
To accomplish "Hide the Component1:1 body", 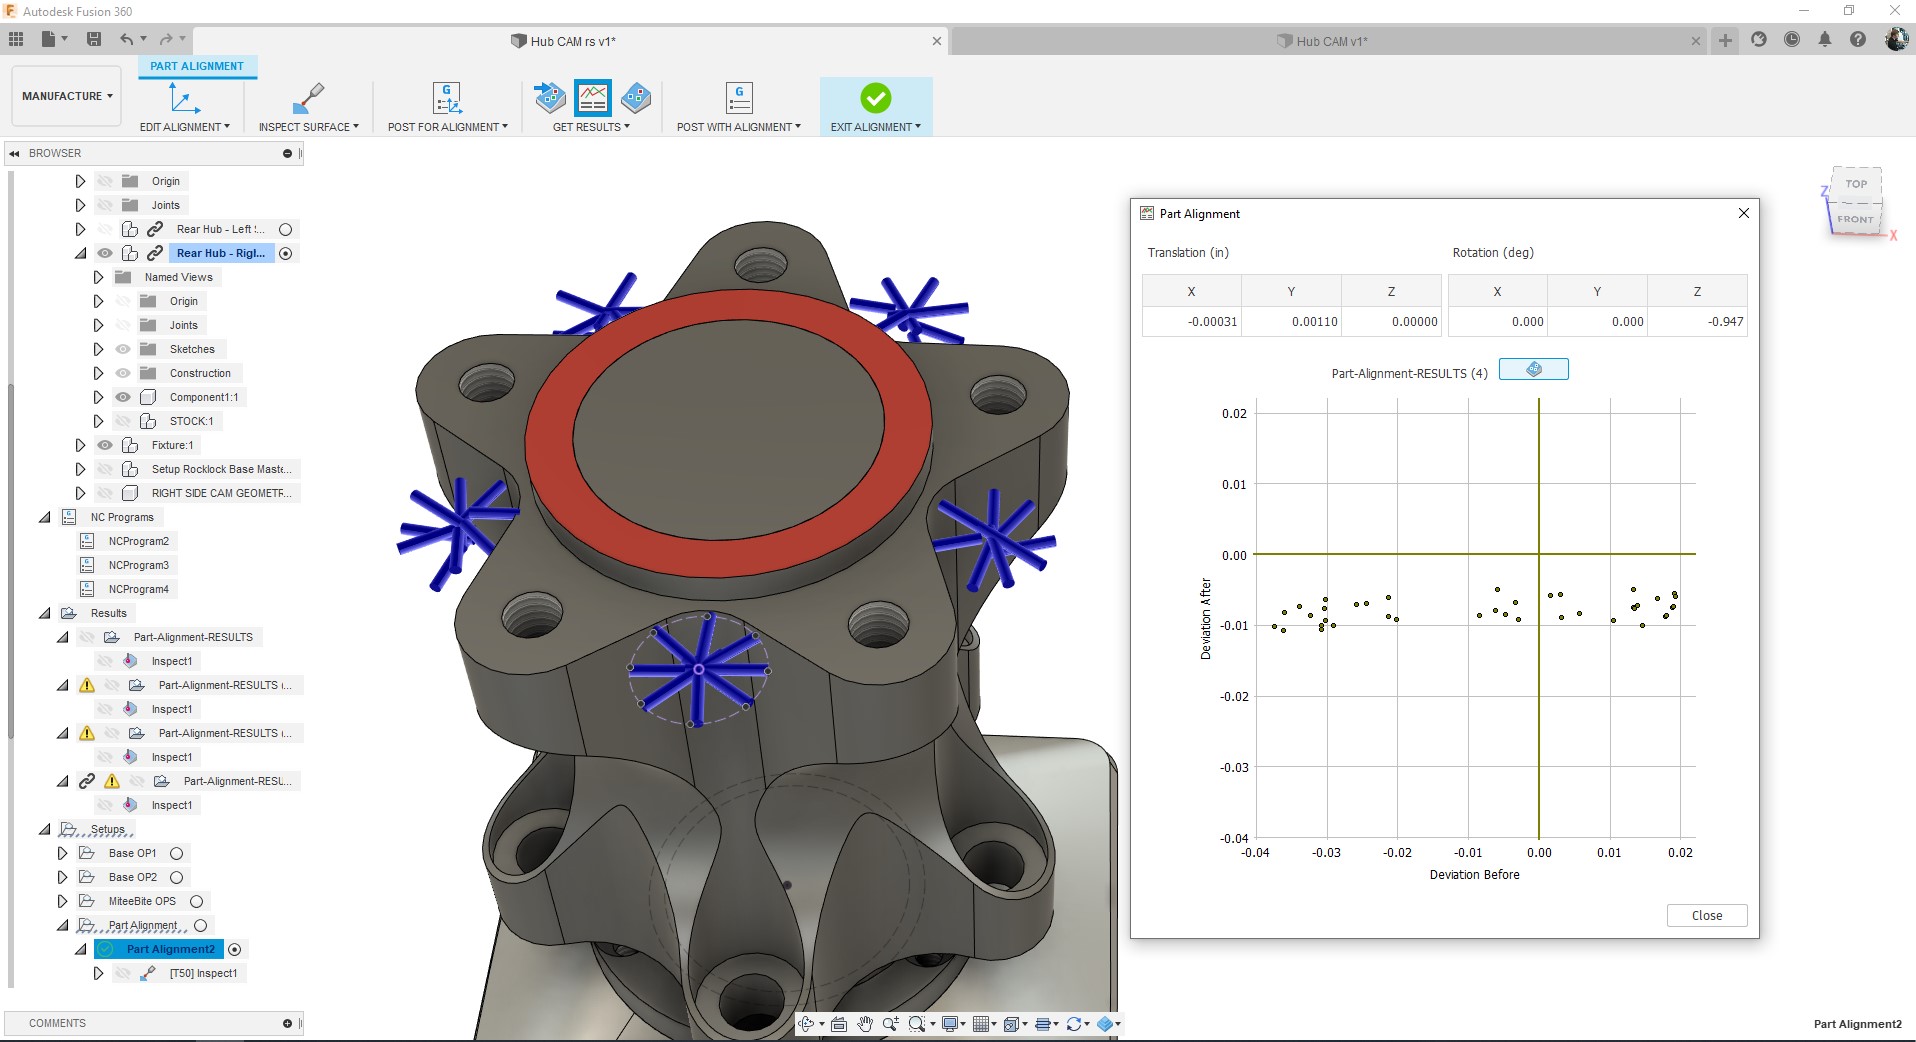I will [122, 397].
